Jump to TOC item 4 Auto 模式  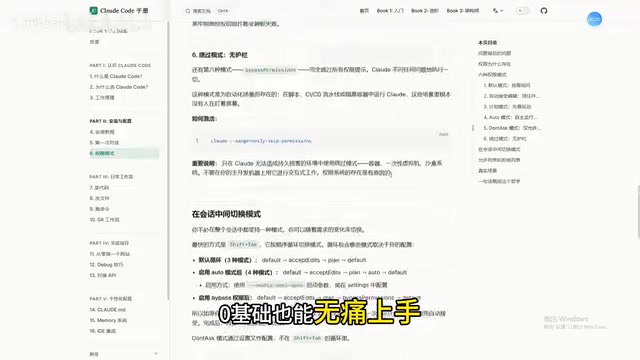(511, 117)
